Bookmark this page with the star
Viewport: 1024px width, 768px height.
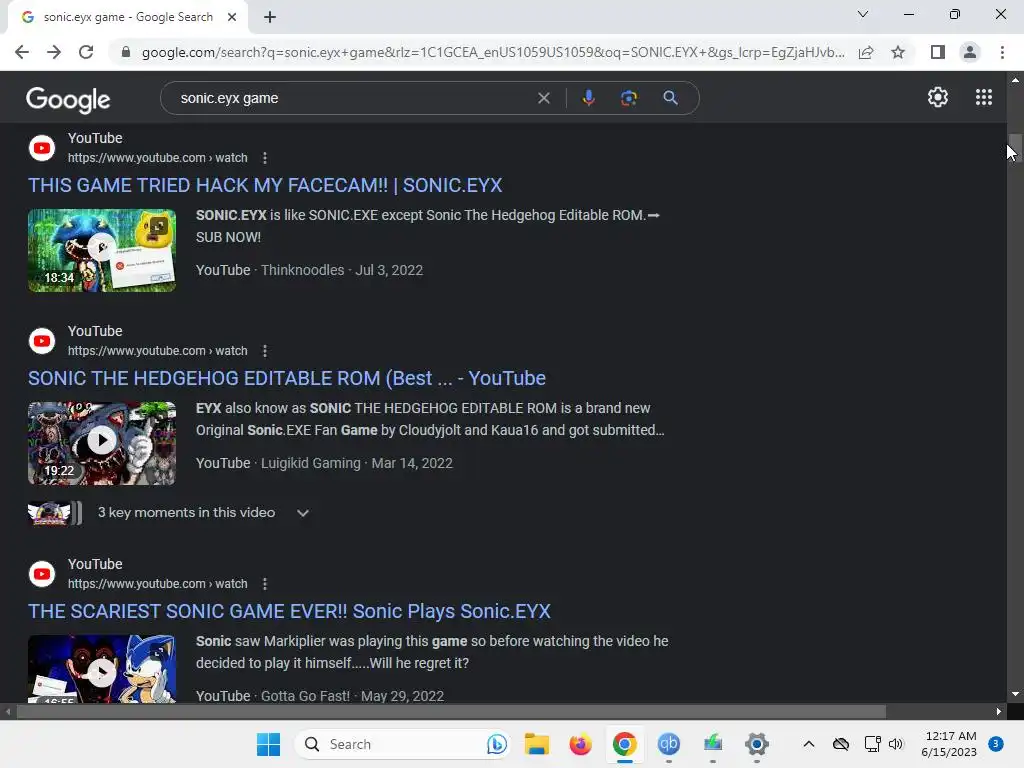(x=898, y=52)
